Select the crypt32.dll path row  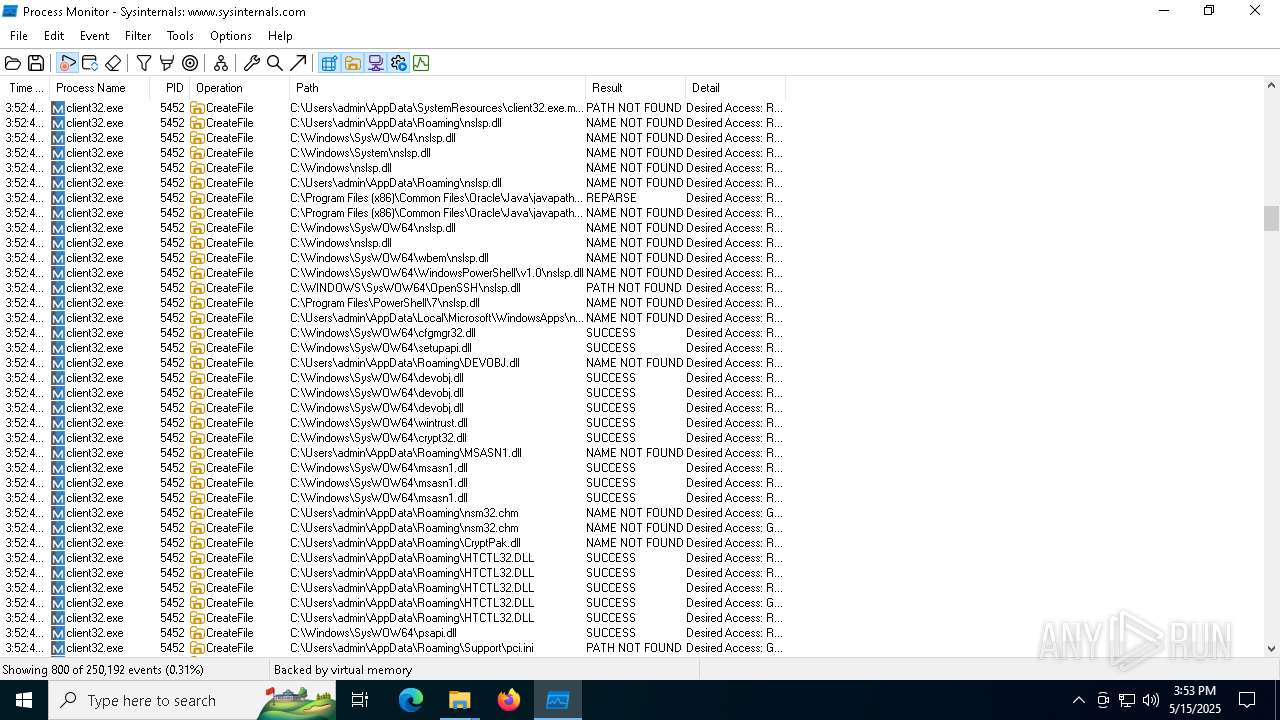(x=393, y=438)
